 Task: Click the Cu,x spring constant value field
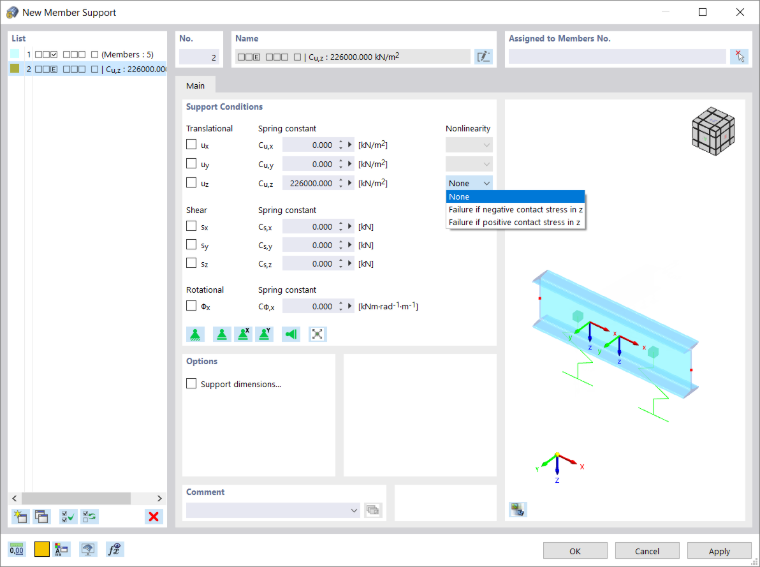[310, 145]
